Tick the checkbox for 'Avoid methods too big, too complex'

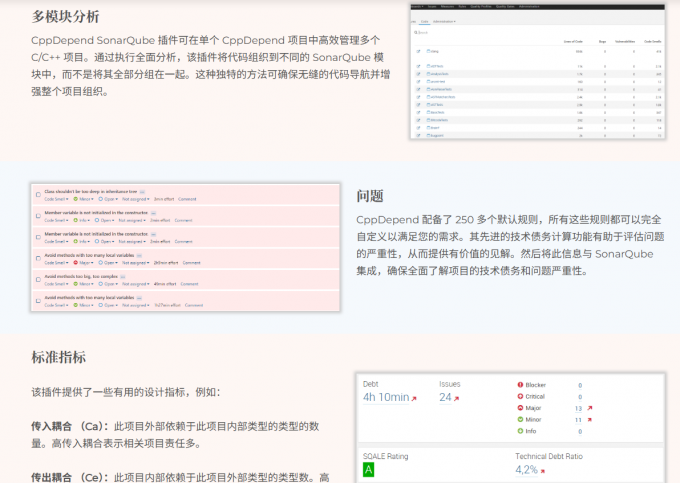coord(38,280)
